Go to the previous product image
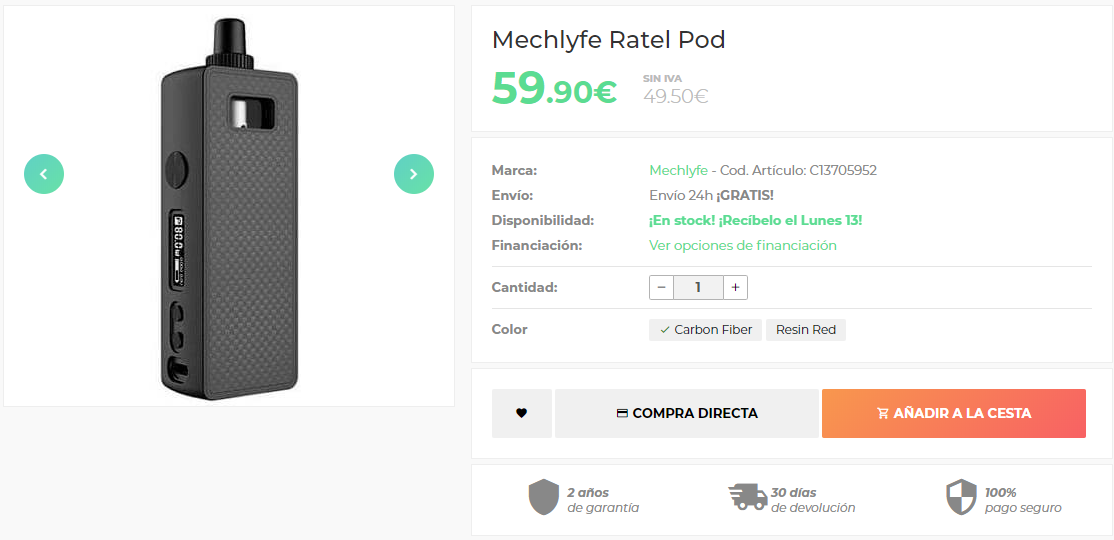Screen dimensions: 1114x540 click(x=44, y=174)
